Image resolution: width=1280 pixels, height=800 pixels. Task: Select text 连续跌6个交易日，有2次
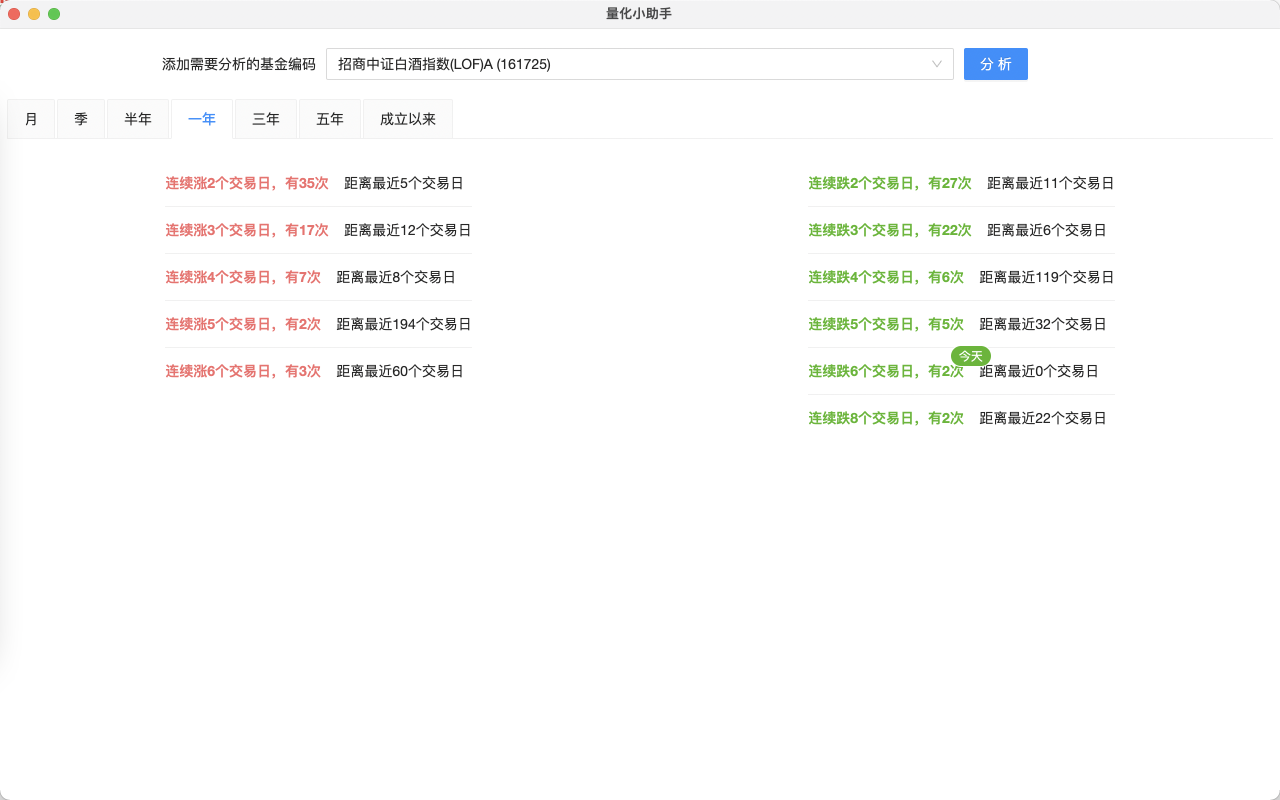[886, 371]
